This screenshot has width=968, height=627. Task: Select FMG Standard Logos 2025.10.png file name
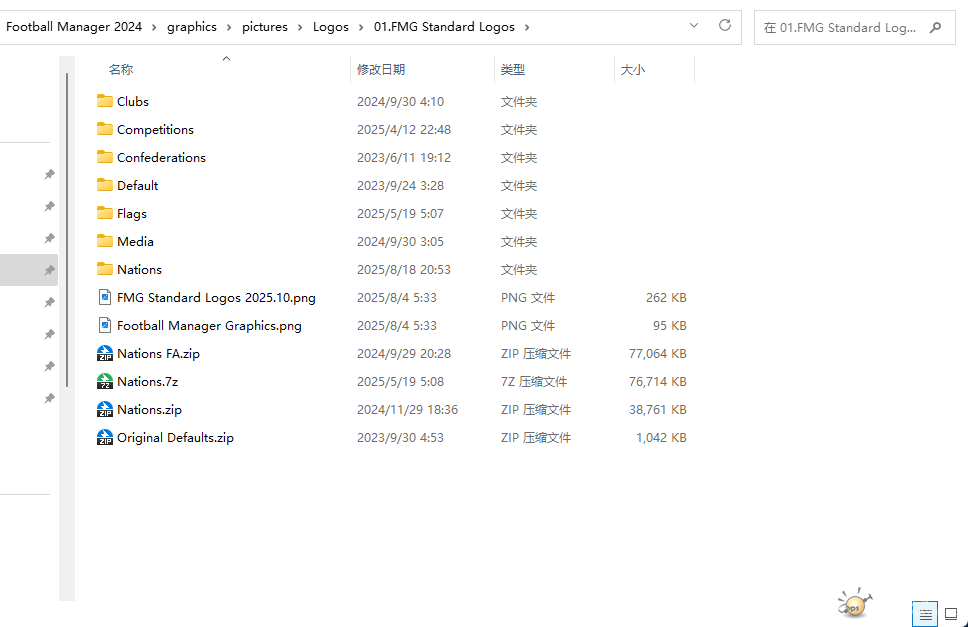click(216, 297)
